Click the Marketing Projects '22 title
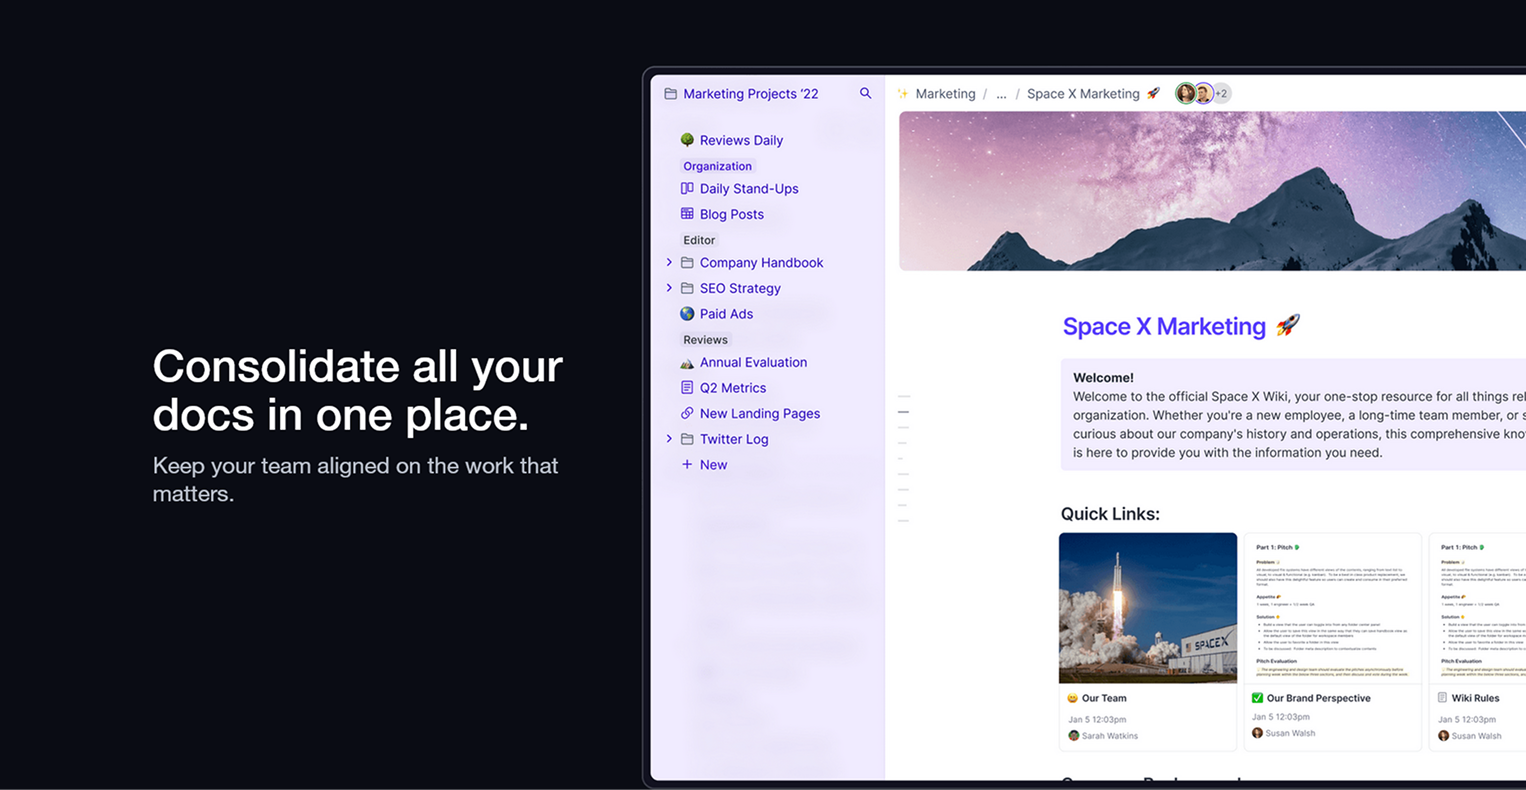 pos(750,94)
